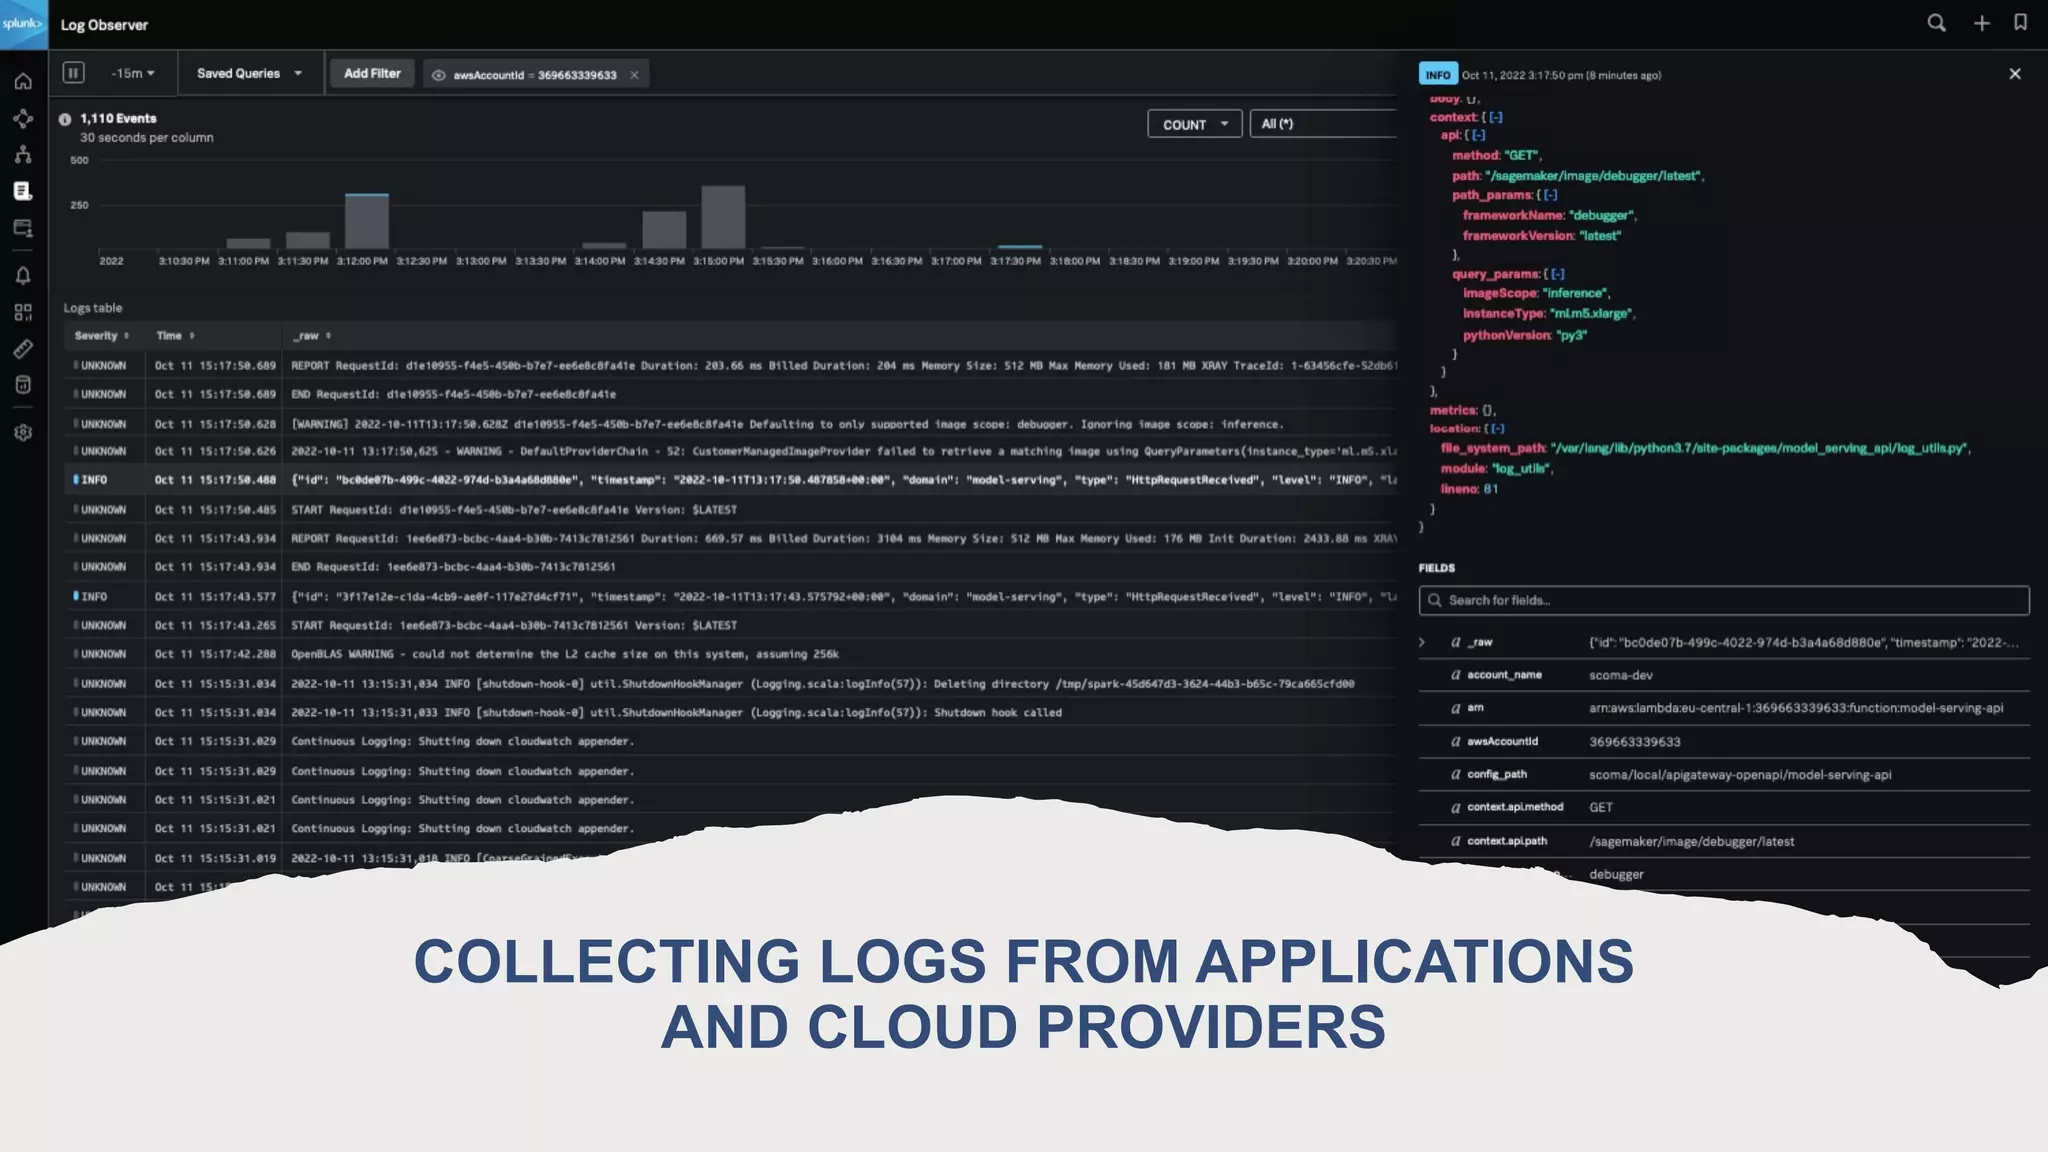Image resolution: width=2048 pixels, height=1152 pixels.
Task: Select INFO log row at 15:17:50.488
Action: (730, 480)
